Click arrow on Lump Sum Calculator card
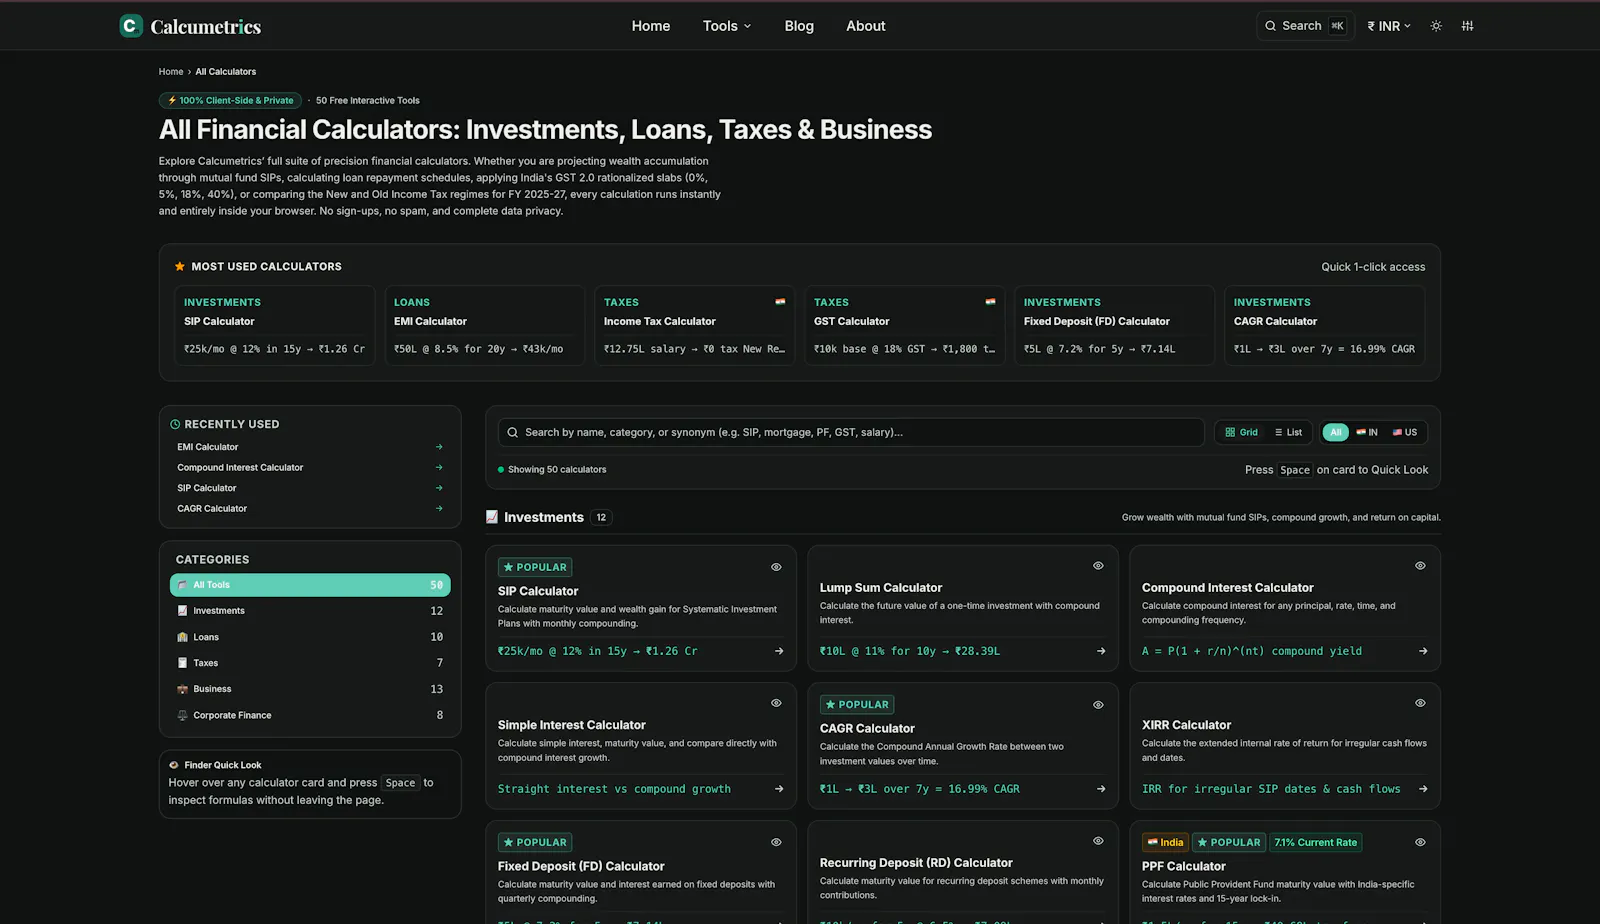Viewport: 1600px width, 924px height. (x=1101, y=651)
